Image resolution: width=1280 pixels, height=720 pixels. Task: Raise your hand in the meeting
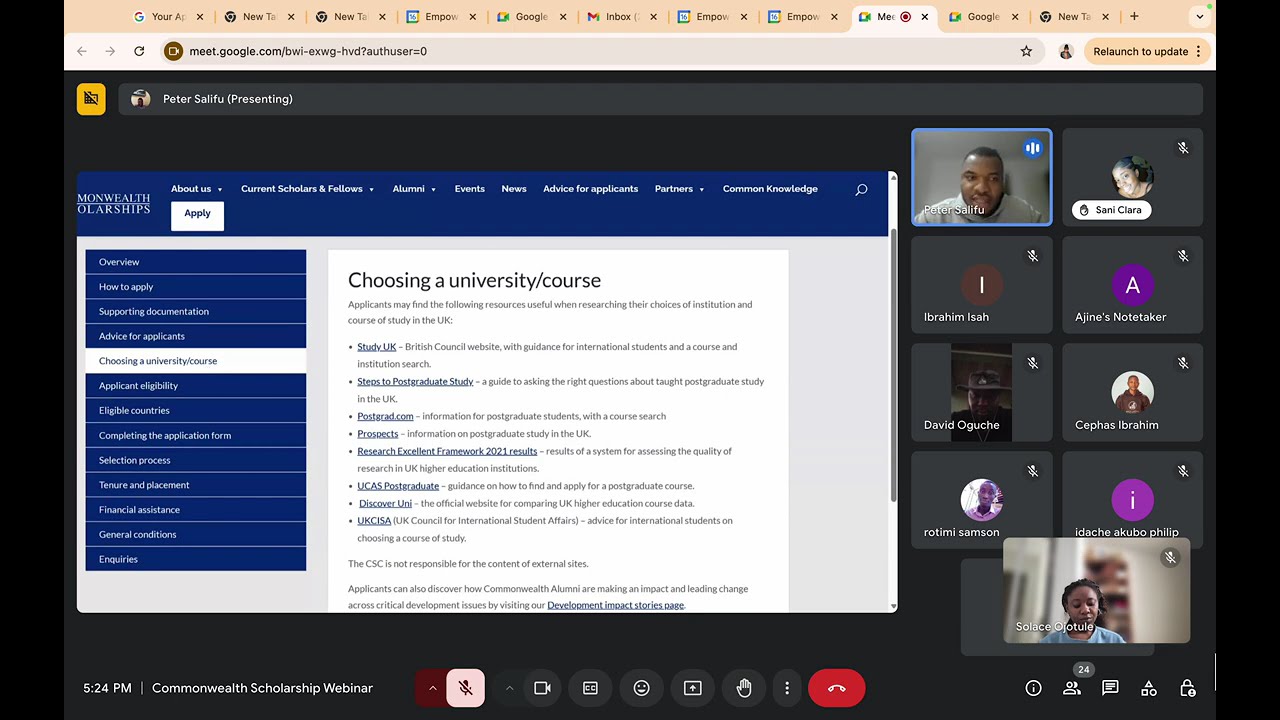(744, 688)
